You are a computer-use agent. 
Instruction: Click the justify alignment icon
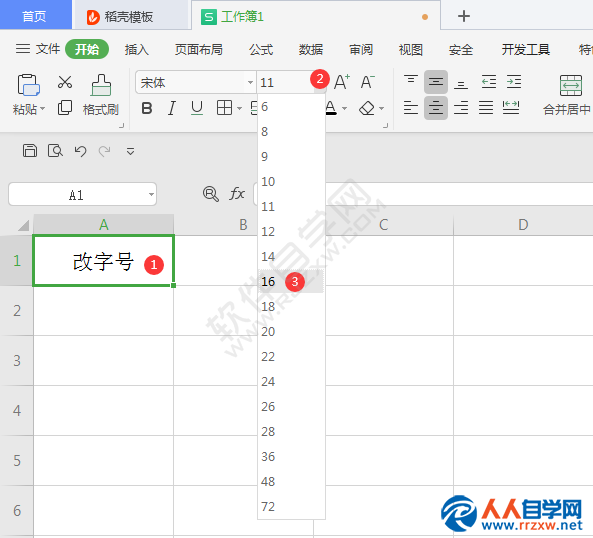pyautogui.click(x=486, y=108)
